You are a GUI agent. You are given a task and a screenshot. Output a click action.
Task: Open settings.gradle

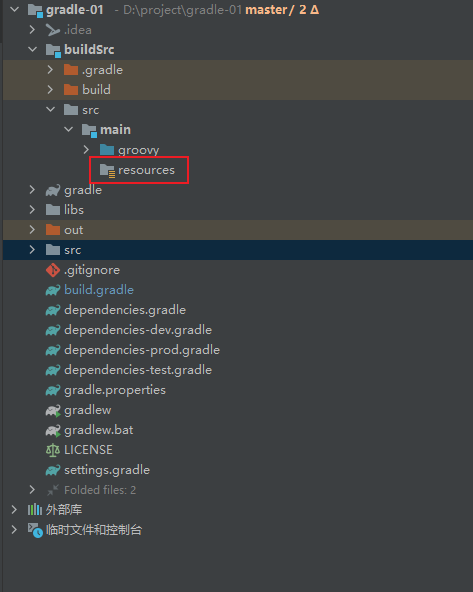pos(107,470)
